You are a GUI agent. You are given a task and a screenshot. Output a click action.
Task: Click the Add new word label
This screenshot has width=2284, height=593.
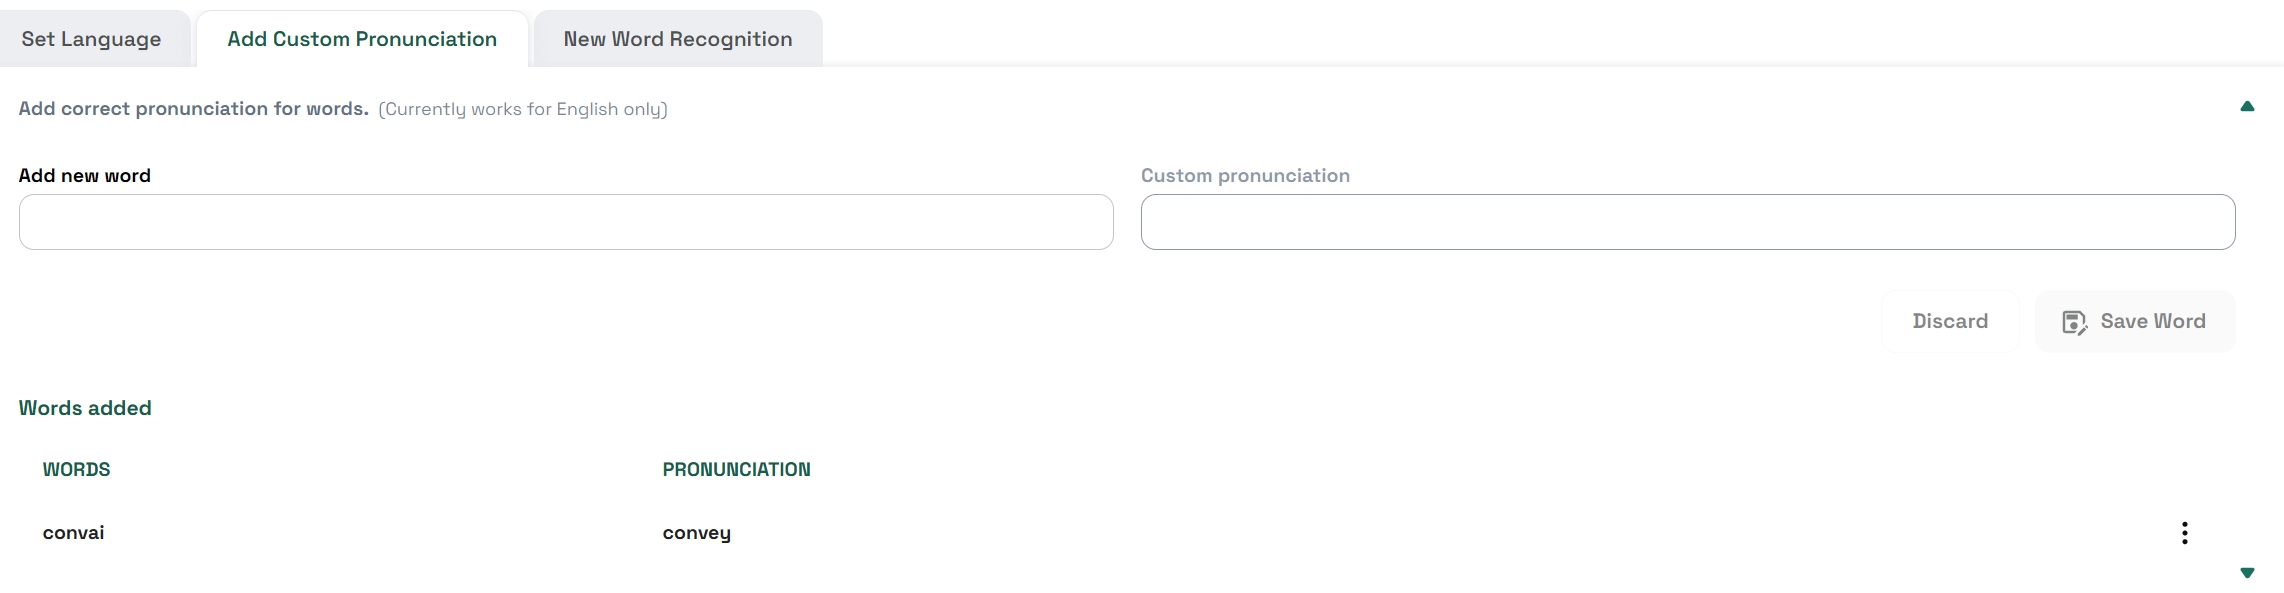click(85, 176)
